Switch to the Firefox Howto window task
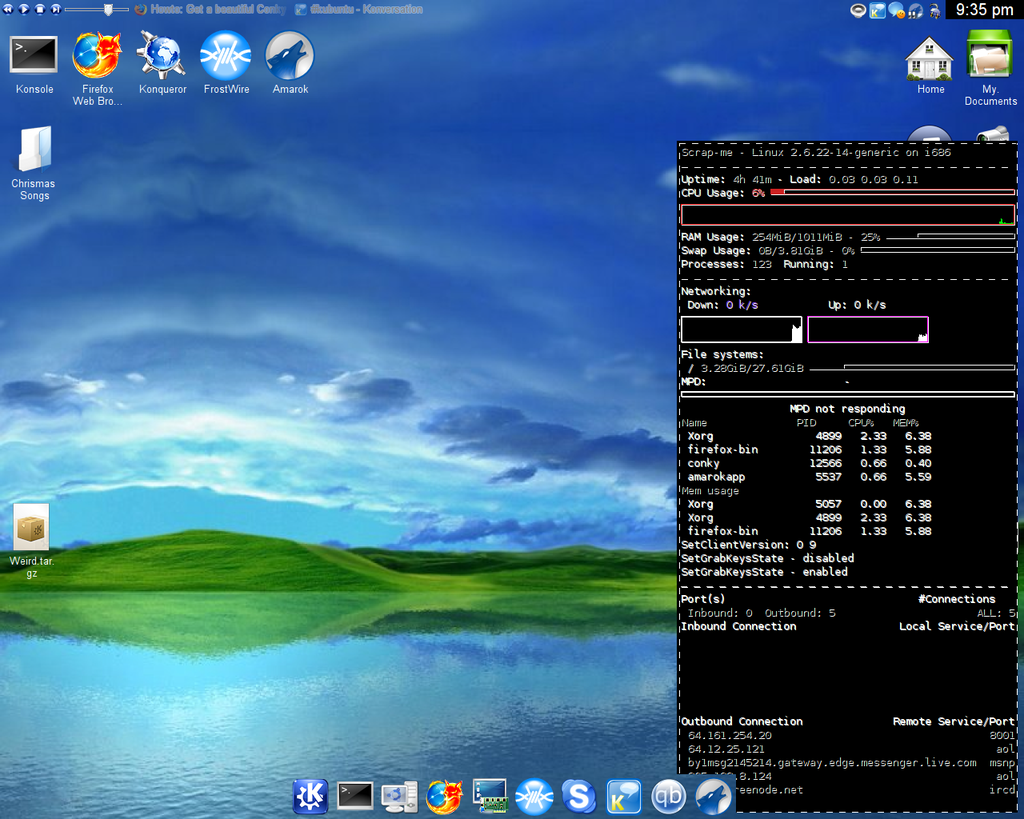1024x819 pixels. 210,9
